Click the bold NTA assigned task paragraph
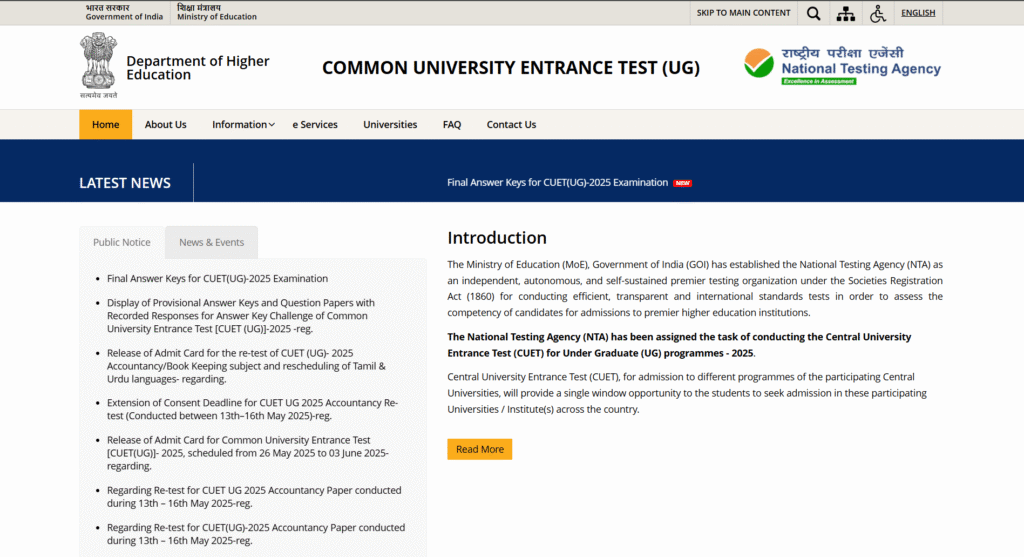This screenshot has width=1024, height=557. (679, 345)
